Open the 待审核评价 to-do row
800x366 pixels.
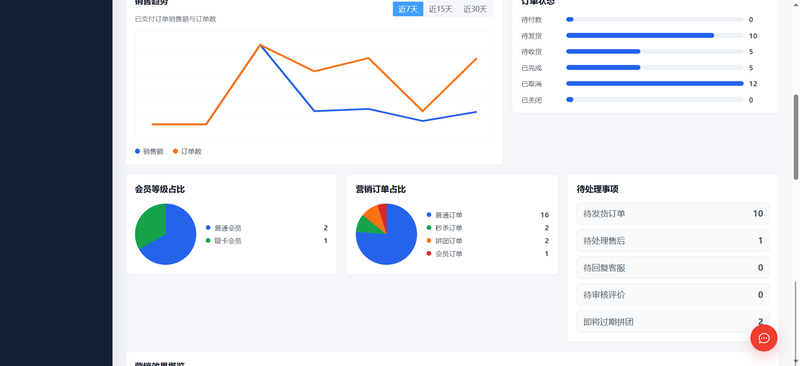pyautogui.click(x=673, y=295)
